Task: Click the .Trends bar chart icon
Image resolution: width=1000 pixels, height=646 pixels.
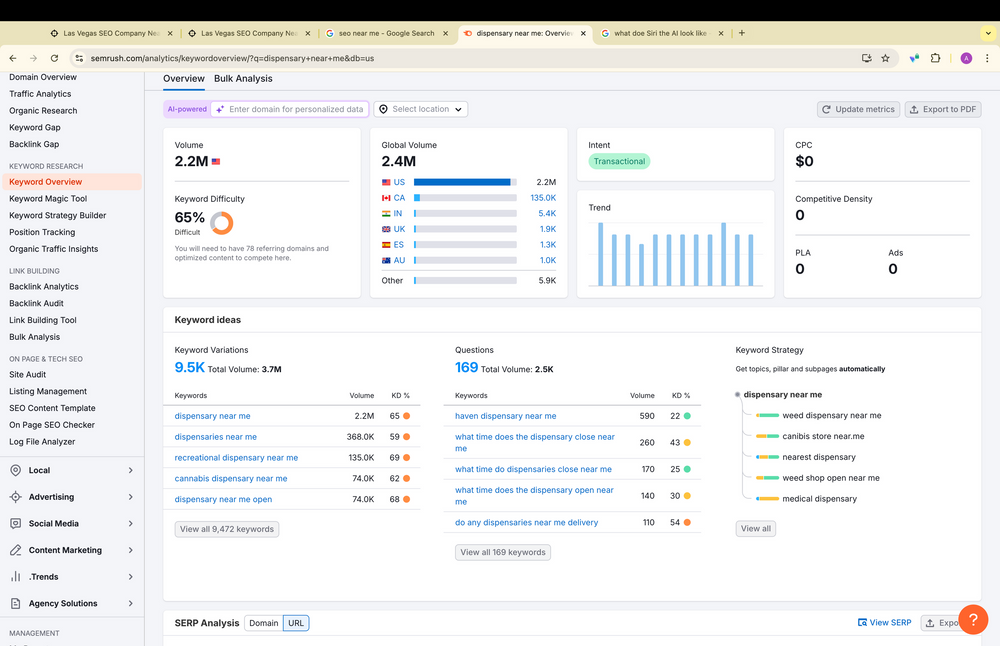Action: click(x=15, y=576)
